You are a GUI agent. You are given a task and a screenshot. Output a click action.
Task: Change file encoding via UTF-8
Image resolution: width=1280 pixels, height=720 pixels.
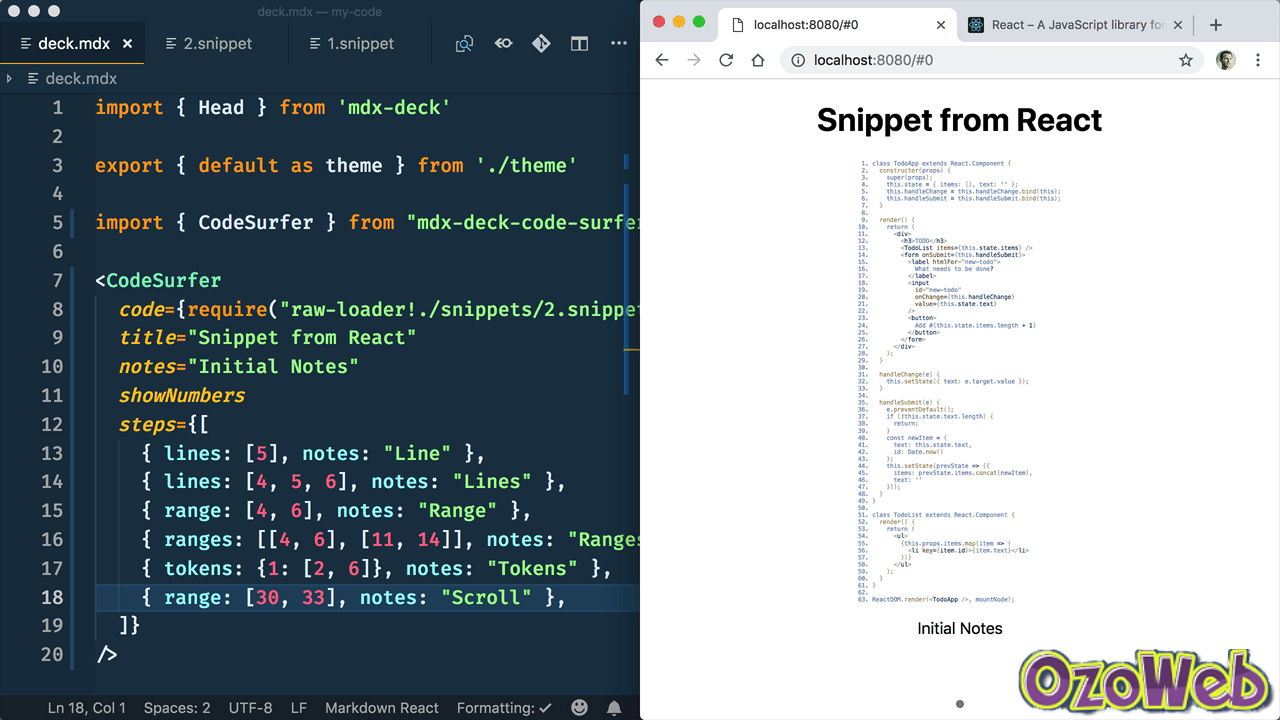point(250,708)
